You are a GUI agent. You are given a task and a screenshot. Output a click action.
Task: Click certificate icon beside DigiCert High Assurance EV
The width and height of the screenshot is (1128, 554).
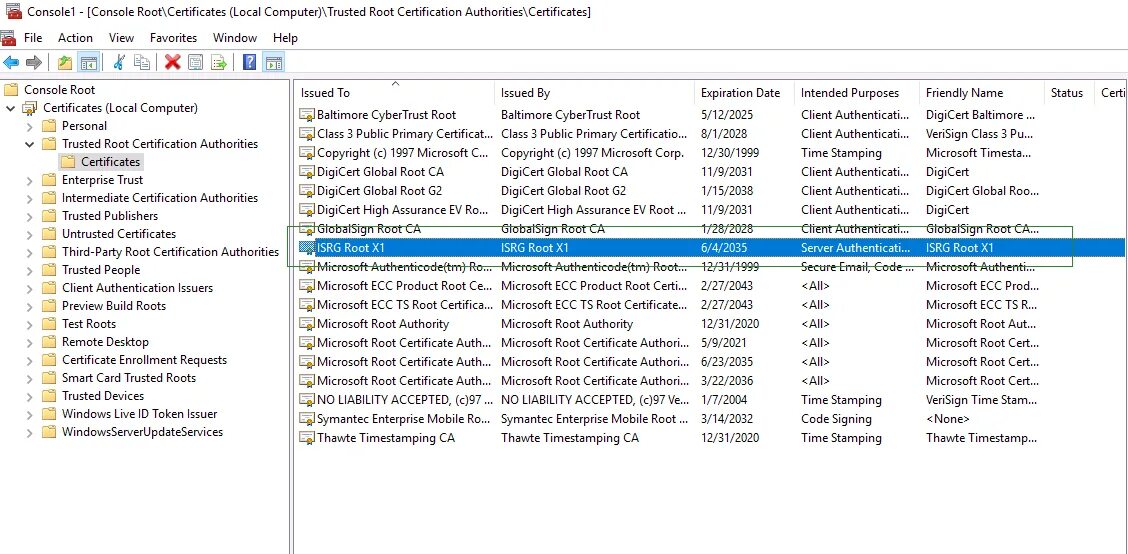tap(307, 210)
